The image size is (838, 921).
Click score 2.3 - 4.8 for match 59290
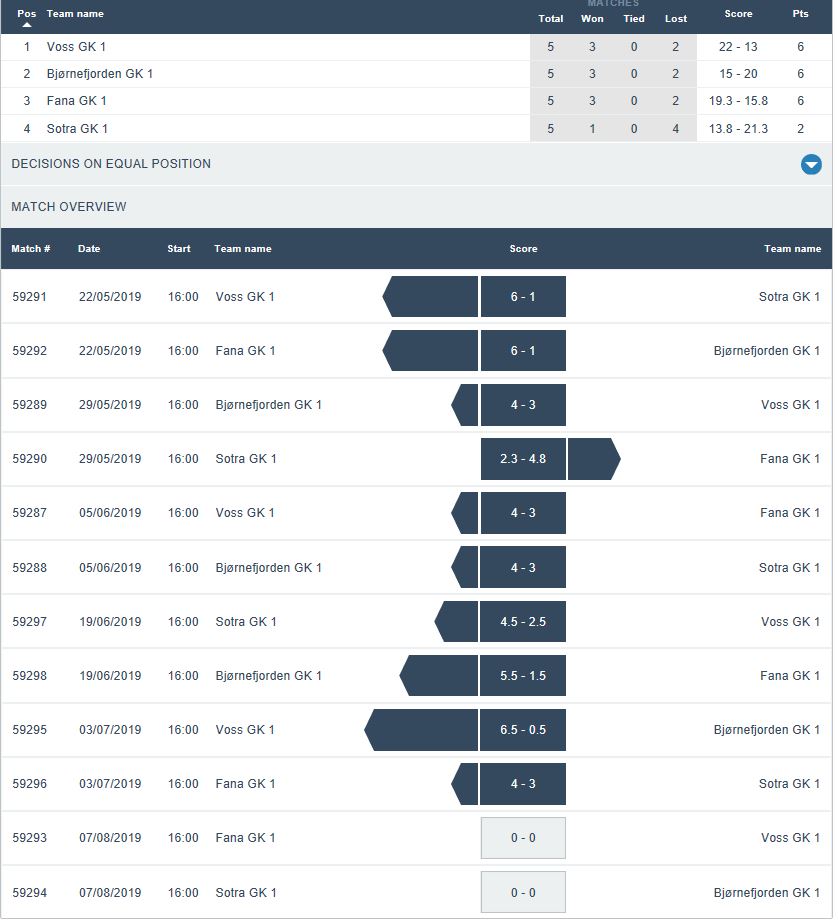tap(523, 459)
